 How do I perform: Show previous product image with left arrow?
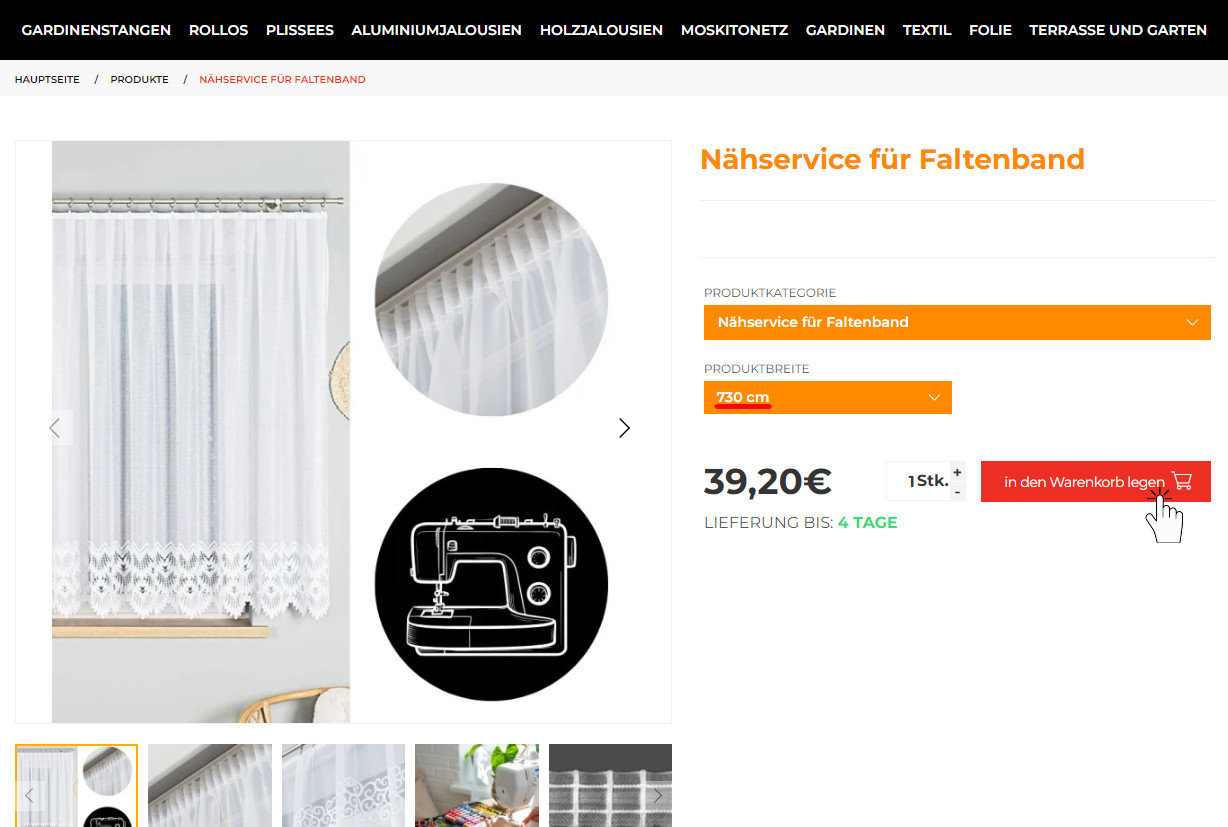click(x=55, y=428)
